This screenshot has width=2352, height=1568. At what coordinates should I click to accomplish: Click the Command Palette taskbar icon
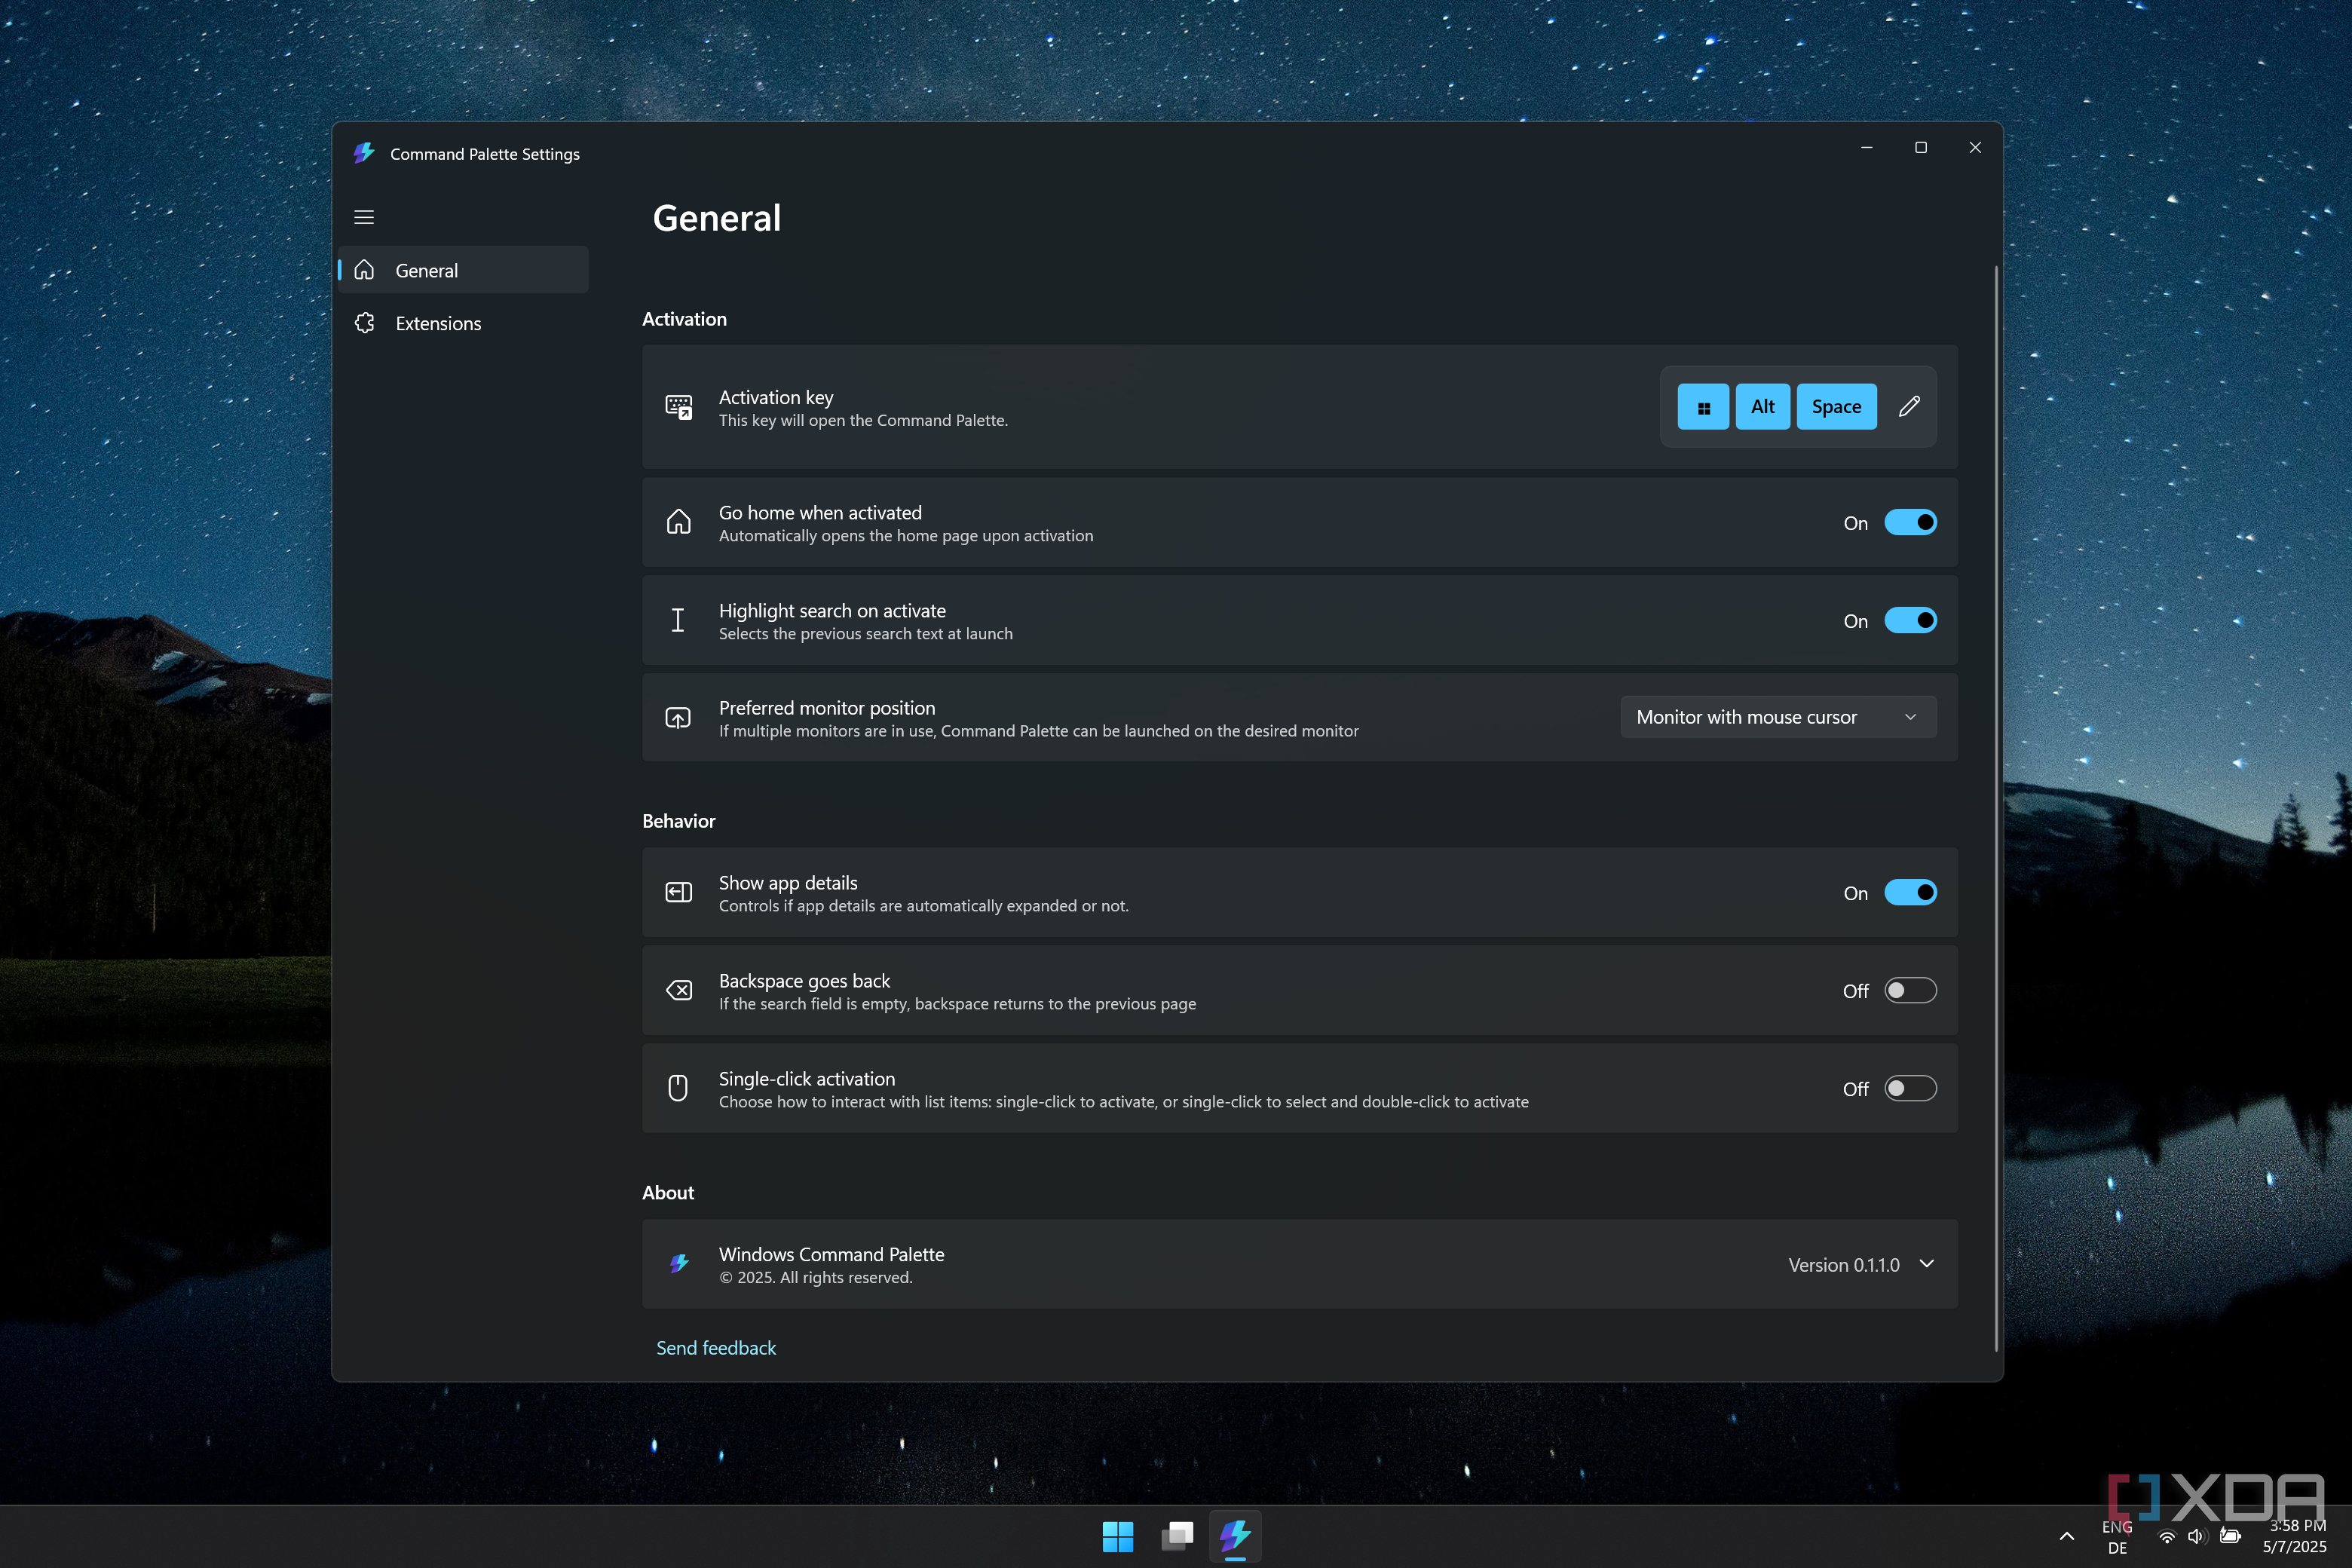1235,1536
